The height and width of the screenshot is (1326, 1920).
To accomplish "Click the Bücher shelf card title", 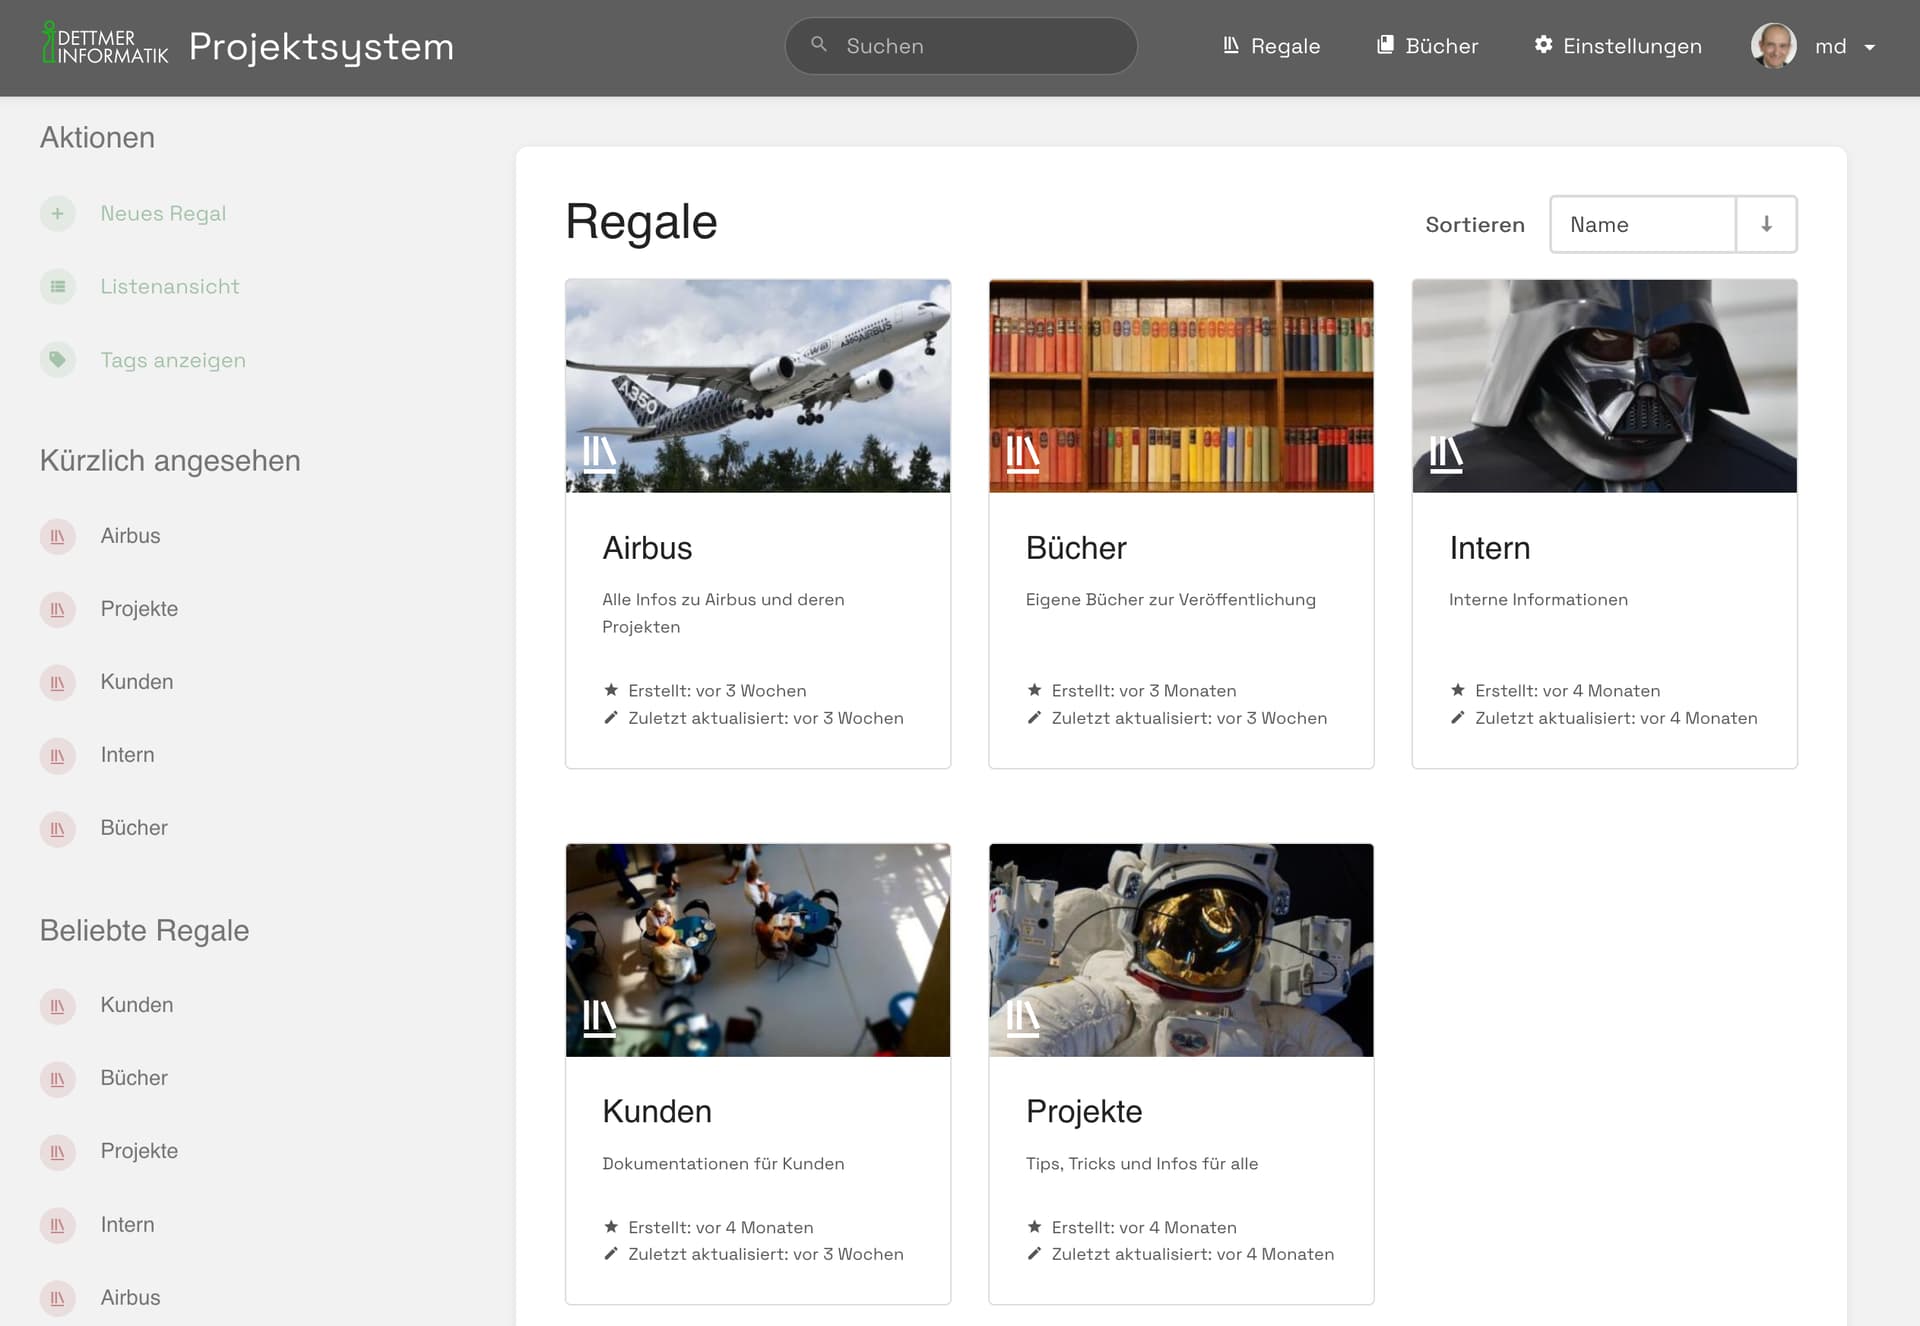I will tap(1076, 548).
